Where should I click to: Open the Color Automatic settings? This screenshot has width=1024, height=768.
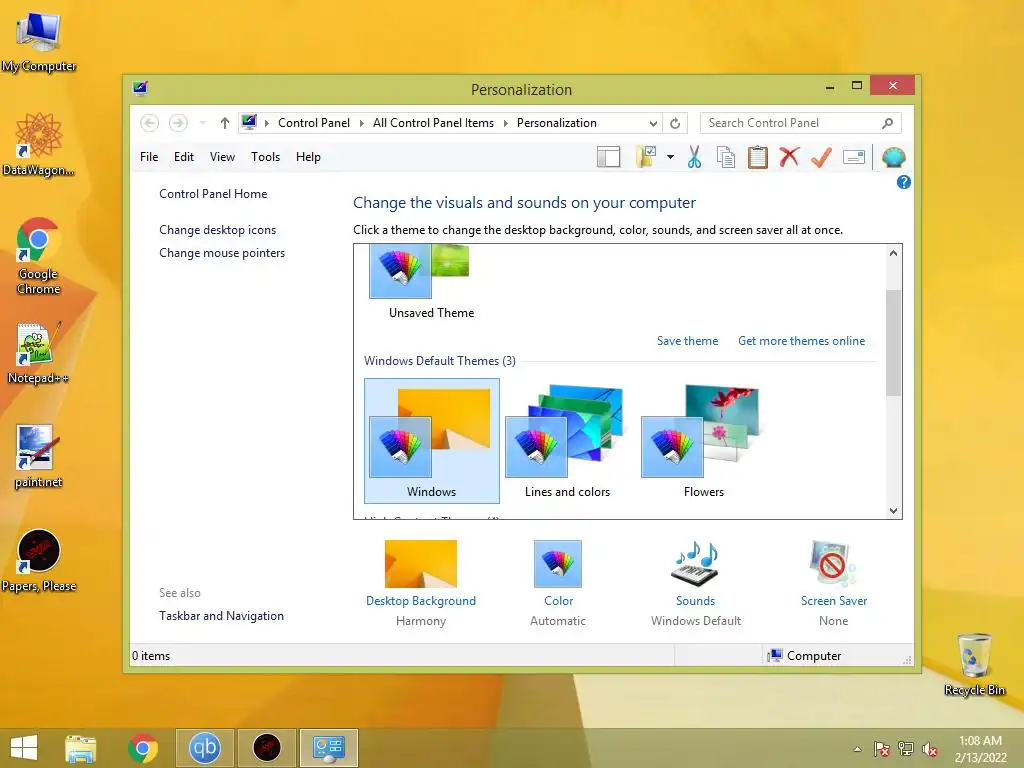point(558,583)
